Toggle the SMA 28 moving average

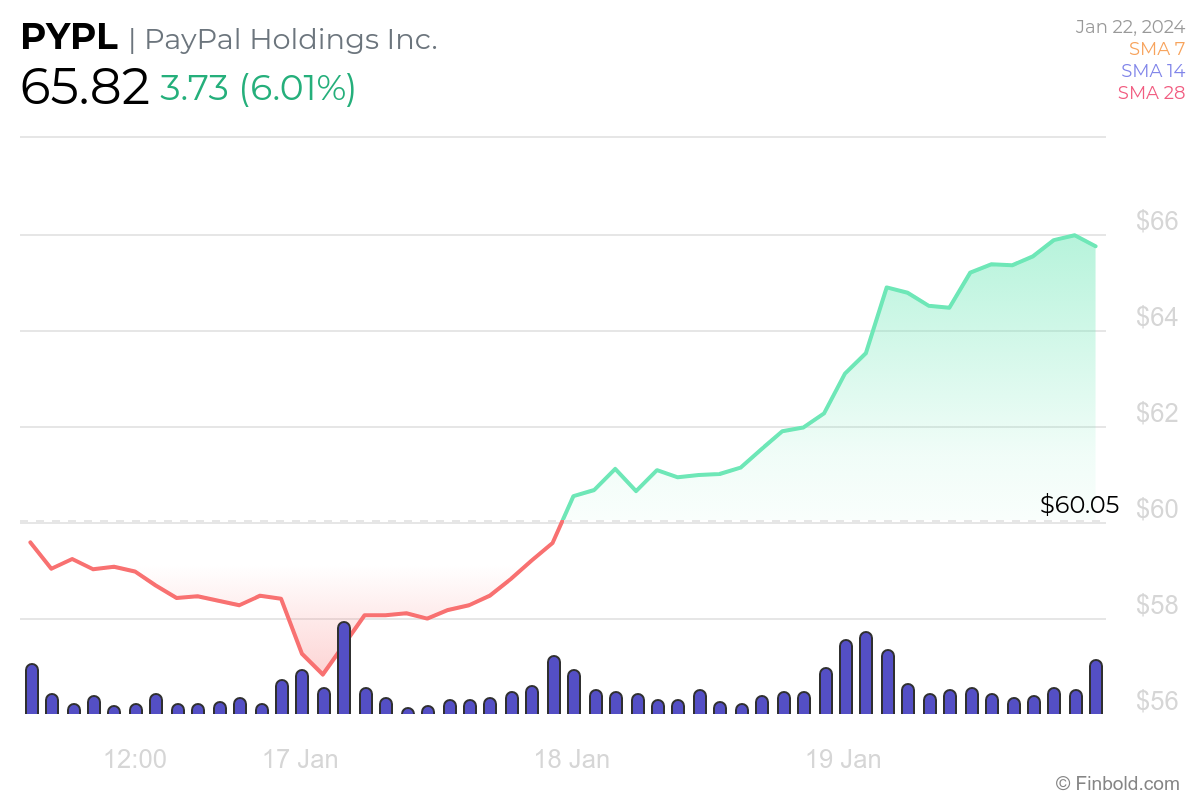pos(1150,92)
